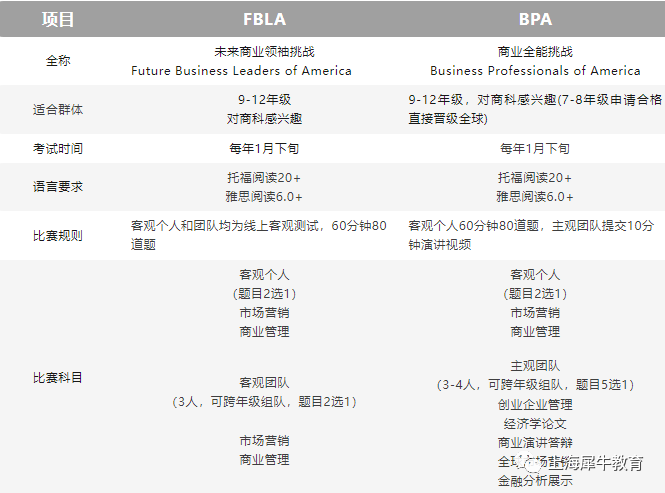
Task: Click the 商业演讲答辩 subject entry
Action: (x=535, y=443)
